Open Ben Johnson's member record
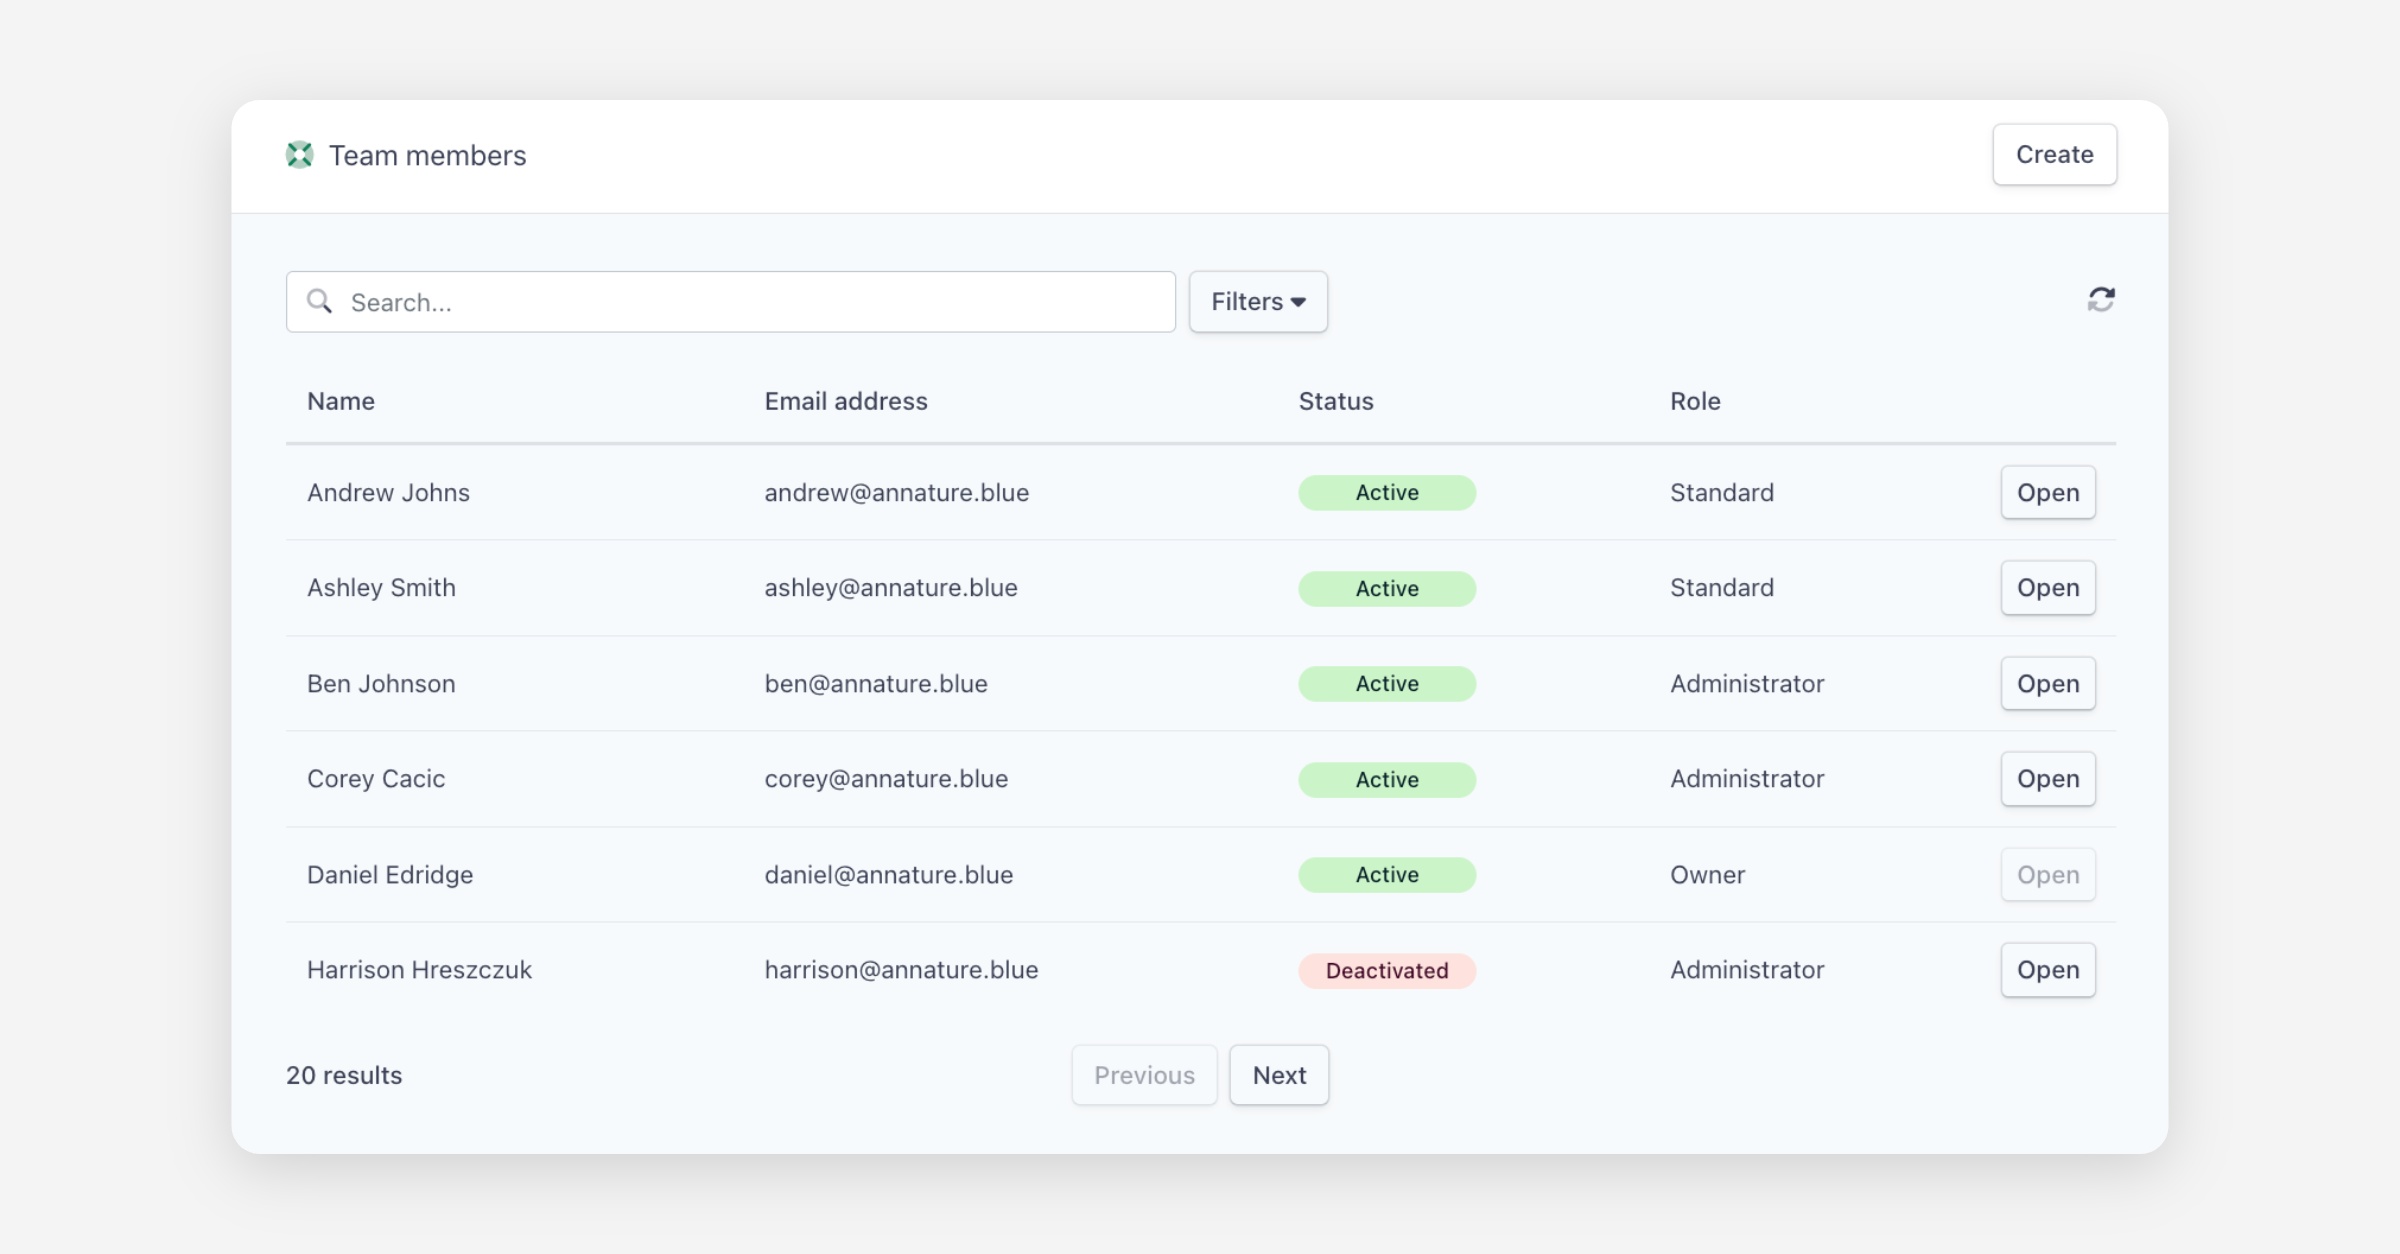The height and width of the screenshot is (1254, 2400). [2047, 684]
